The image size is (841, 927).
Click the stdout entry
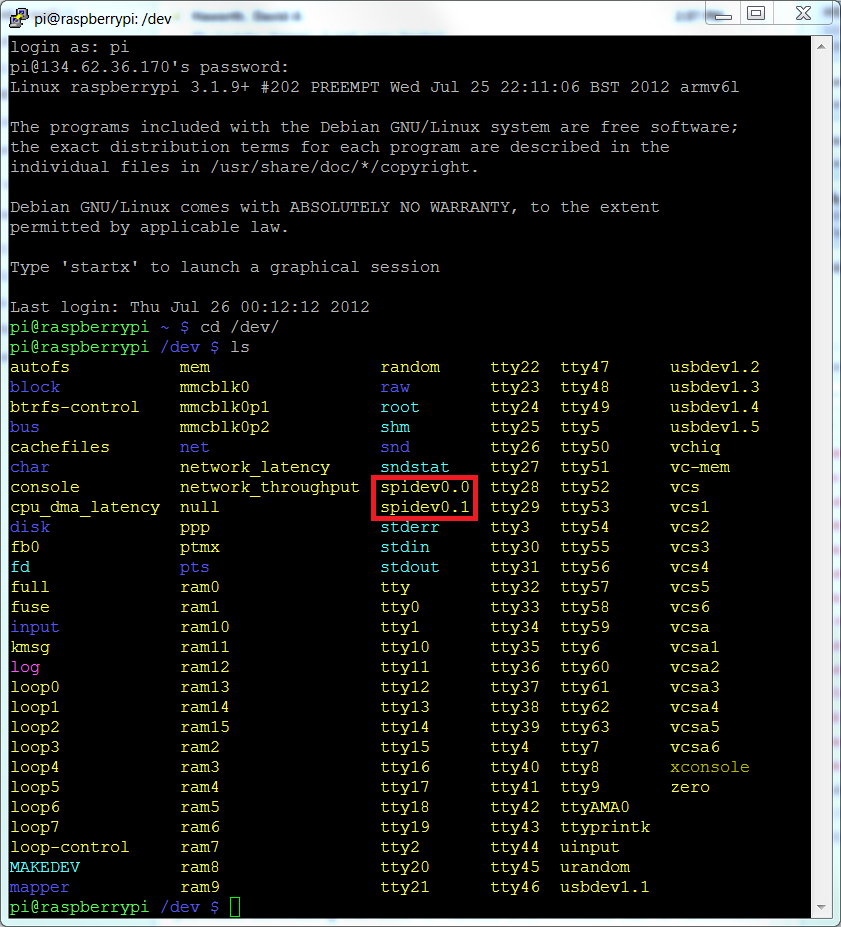[410, 568]
